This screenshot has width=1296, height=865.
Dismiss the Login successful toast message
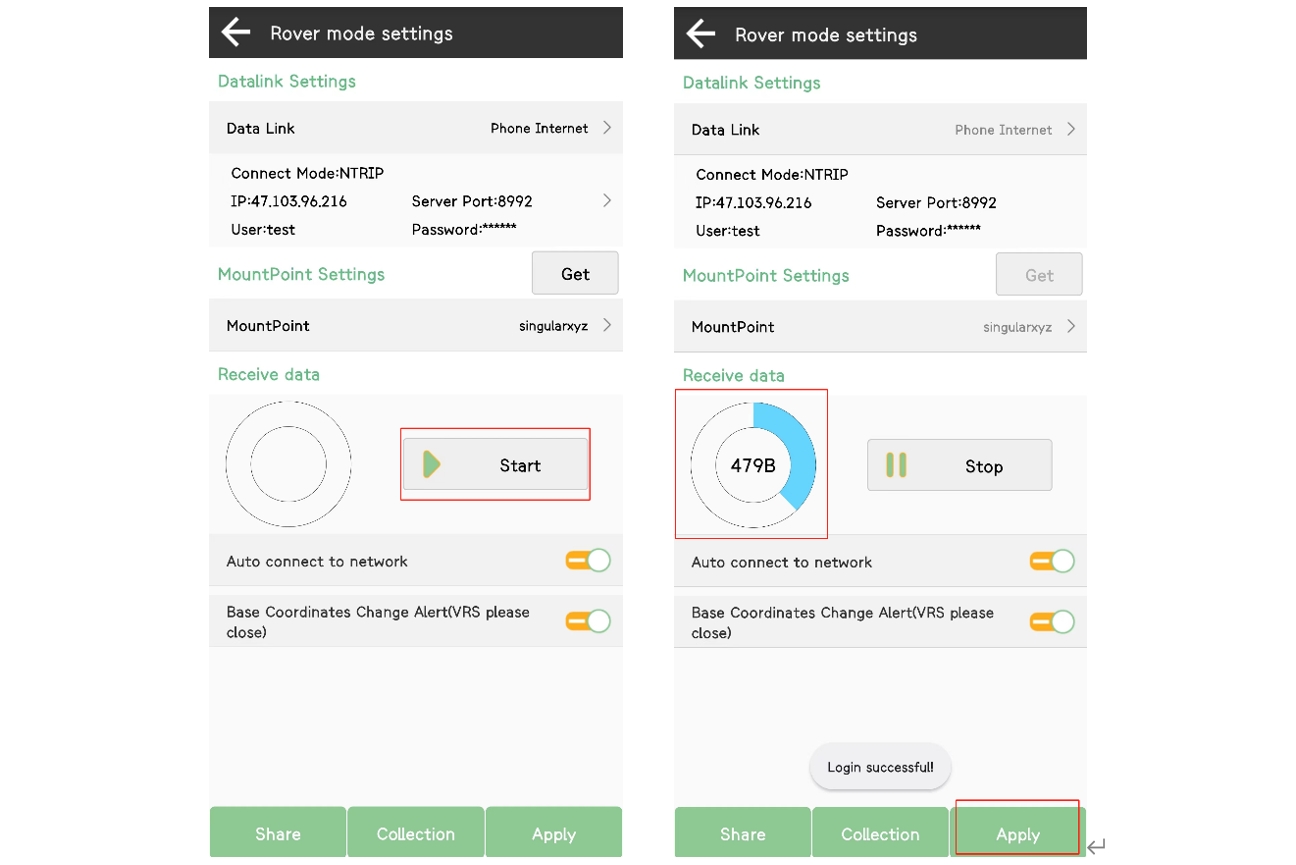click(880, 767)
